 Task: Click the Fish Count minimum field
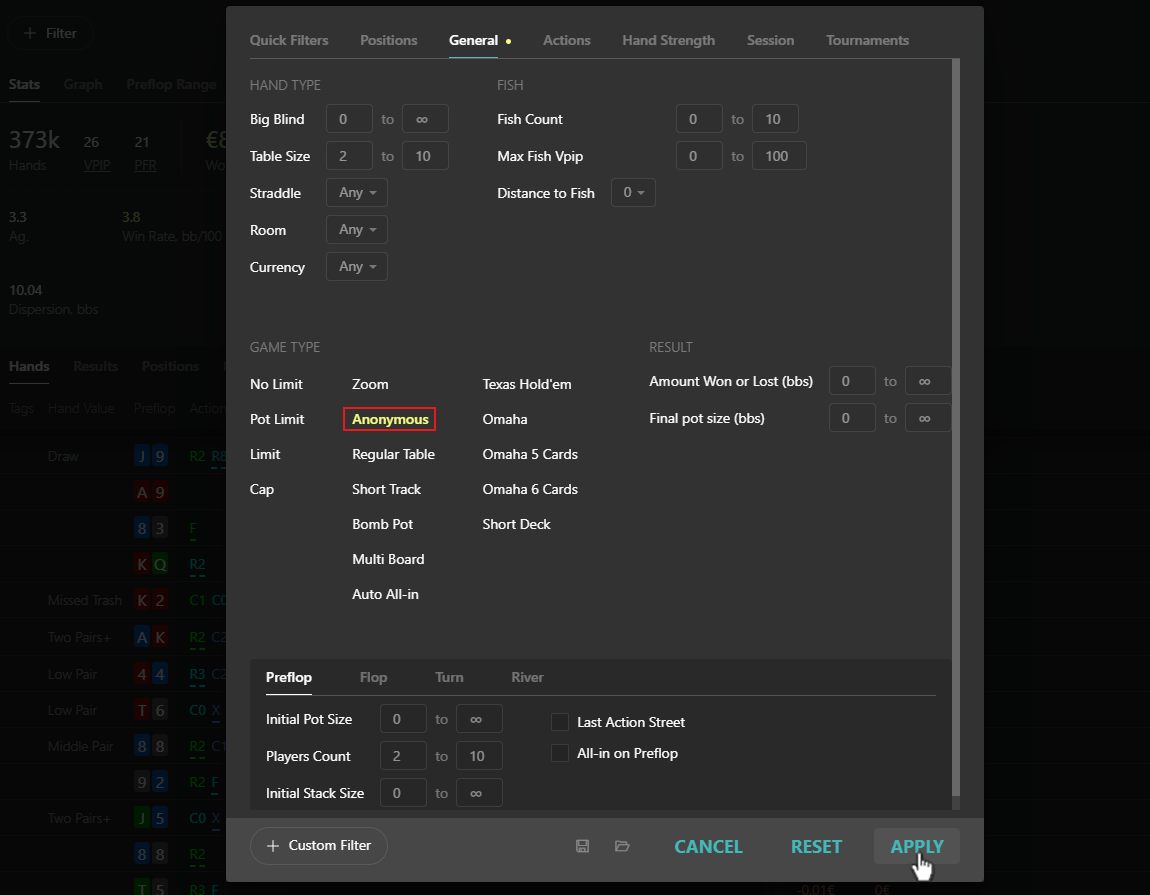tap(699, 119)
